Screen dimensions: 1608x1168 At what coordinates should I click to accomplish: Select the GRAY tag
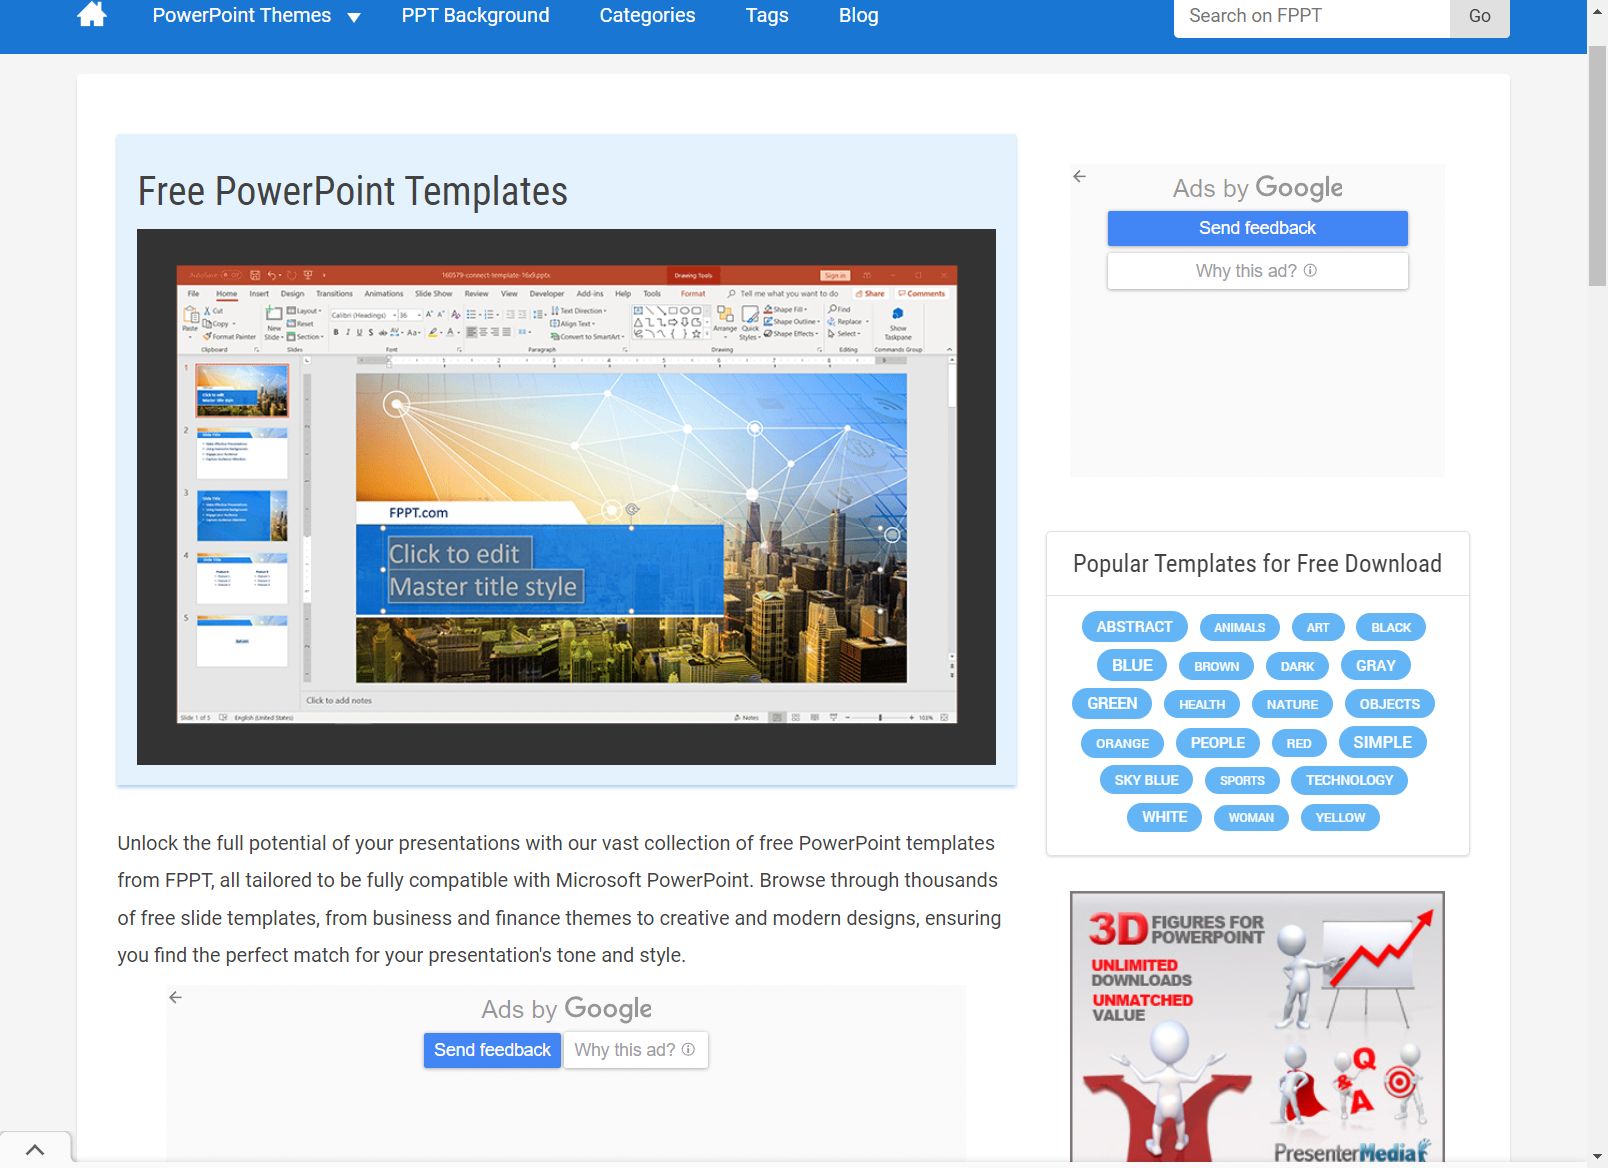tap(1375, 666)
